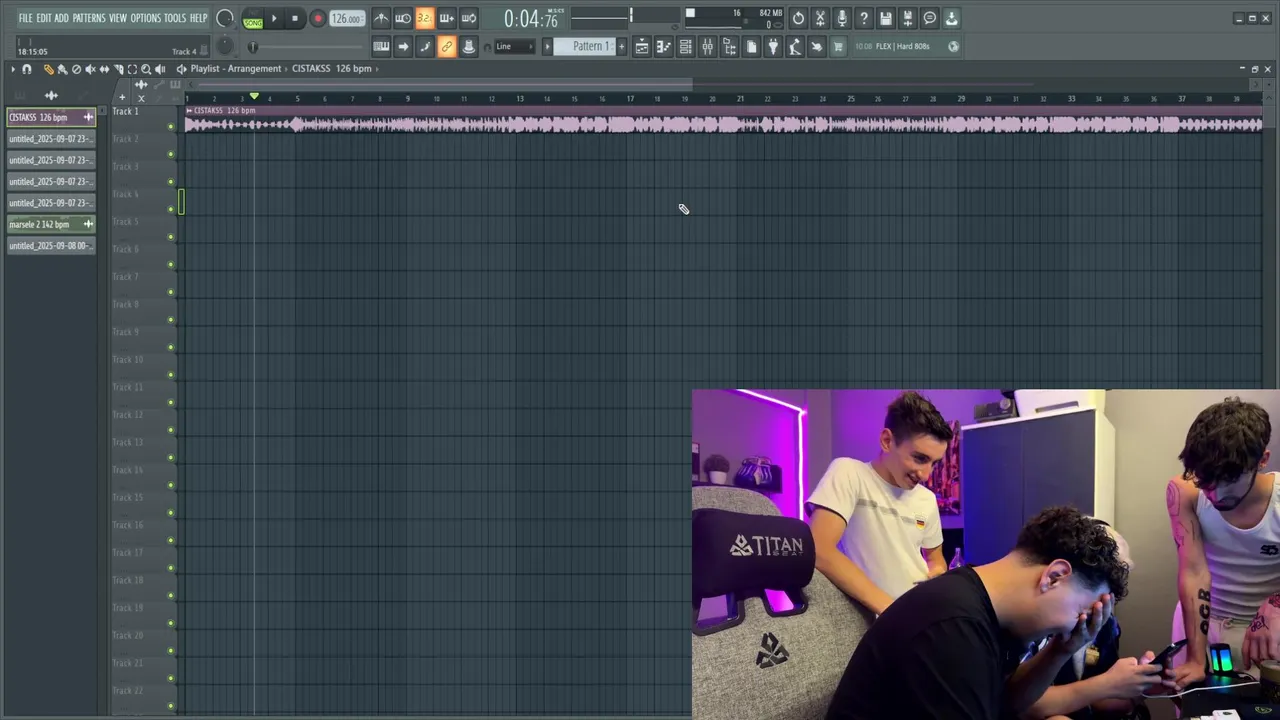This screenshot has width=1280, height=720.
Task: Click the arrow left of Pattern 1
Action: [x=547, y=46]
